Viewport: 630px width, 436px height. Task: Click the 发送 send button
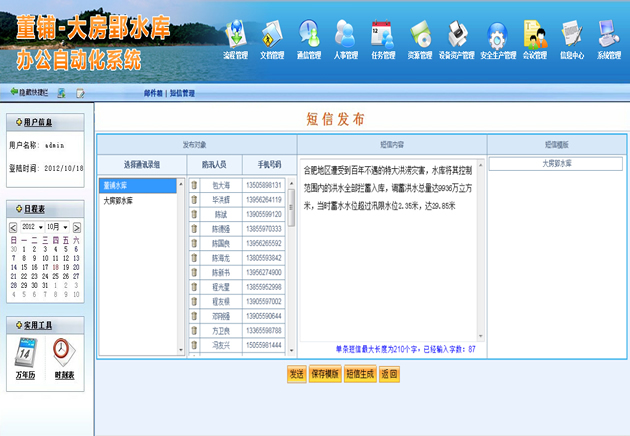[296, 374]
